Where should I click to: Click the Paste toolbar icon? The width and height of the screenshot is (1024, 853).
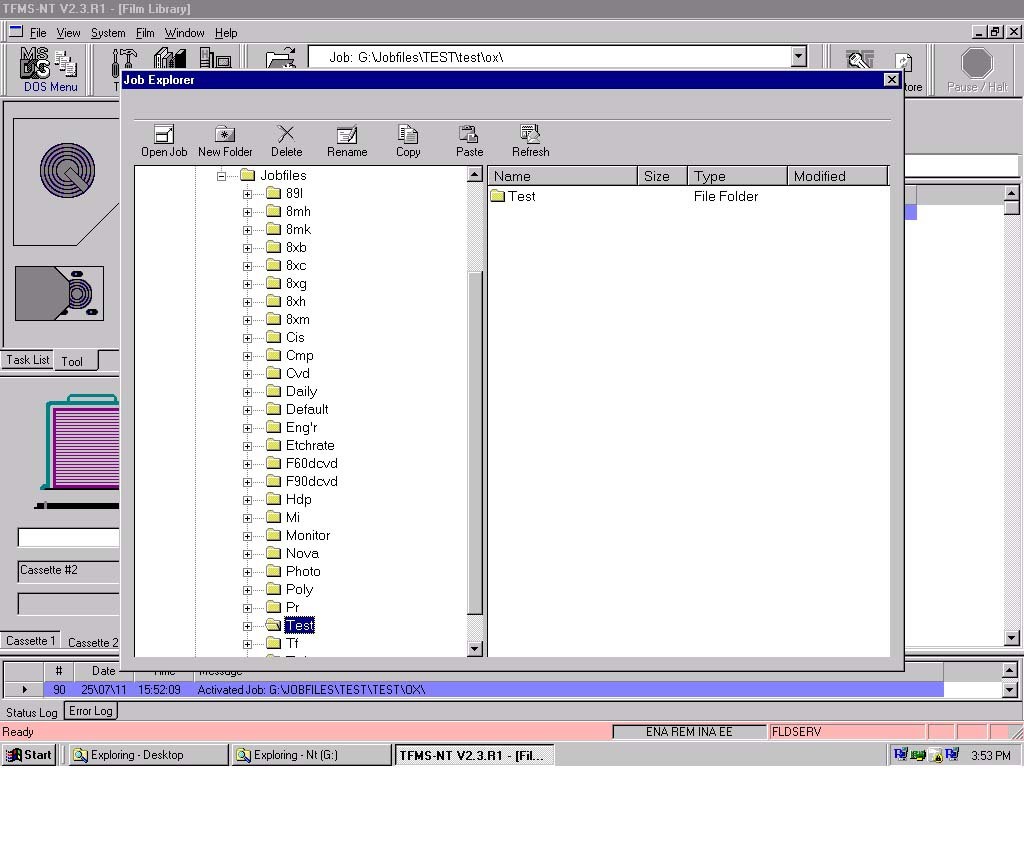pyautogui.click(x=469, y=140)
